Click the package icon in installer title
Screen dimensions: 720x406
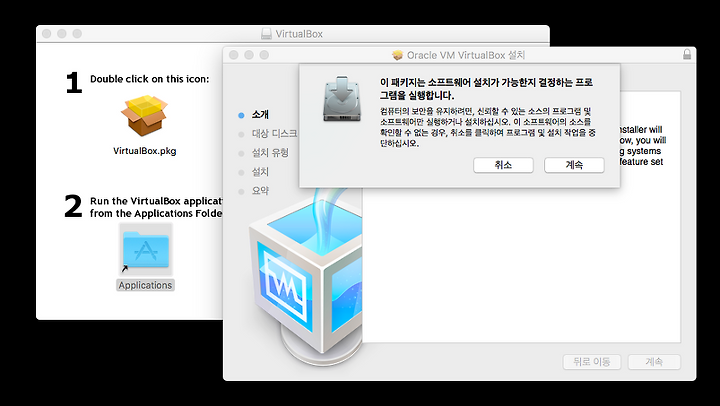pyautogui.click(x=398, y=55)
